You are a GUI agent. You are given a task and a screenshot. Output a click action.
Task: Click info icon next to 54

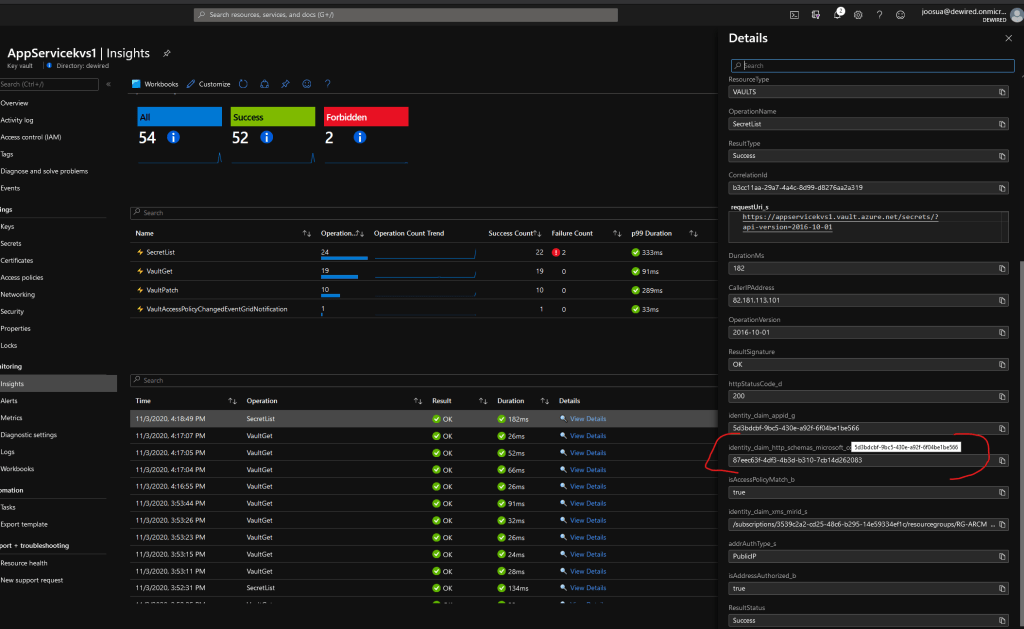point(173,137)
